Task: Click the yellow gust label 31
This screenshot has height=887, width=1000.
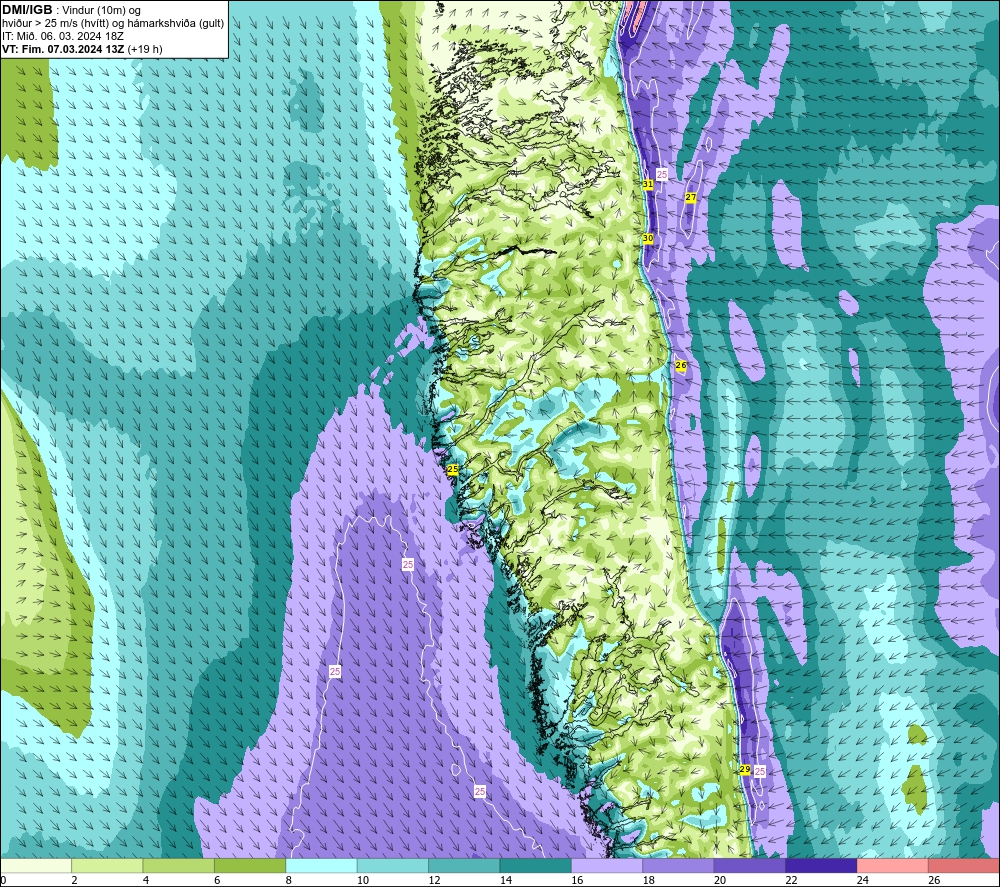Action: coord(648,184)
